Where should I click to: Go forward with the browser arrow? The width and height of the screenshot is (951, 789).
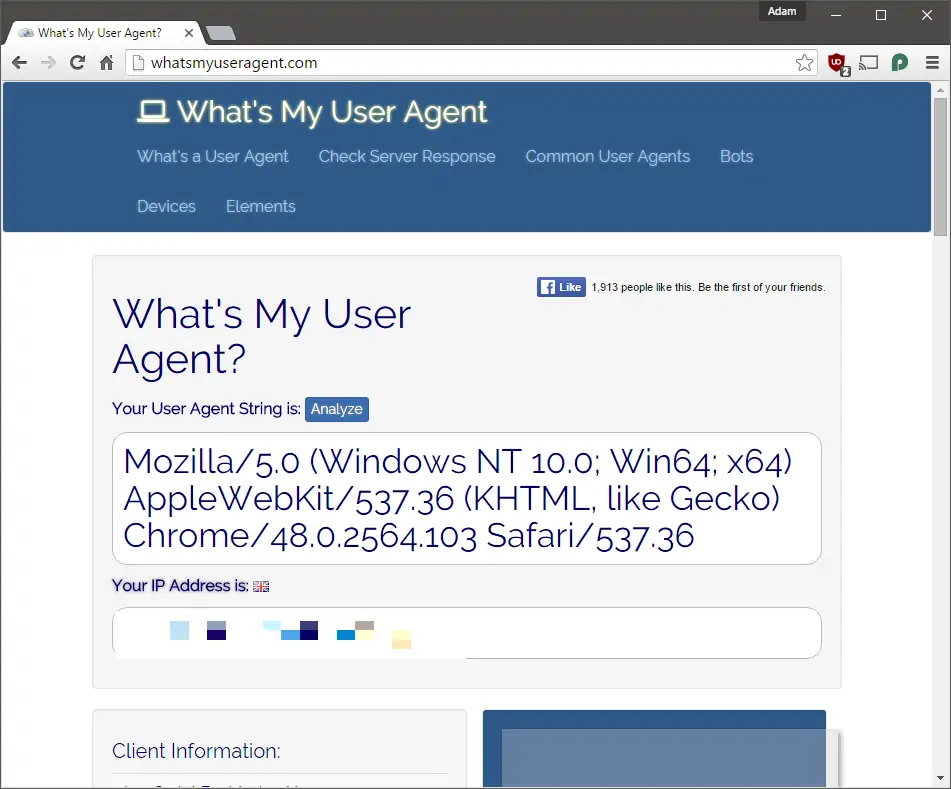[49, 62]
